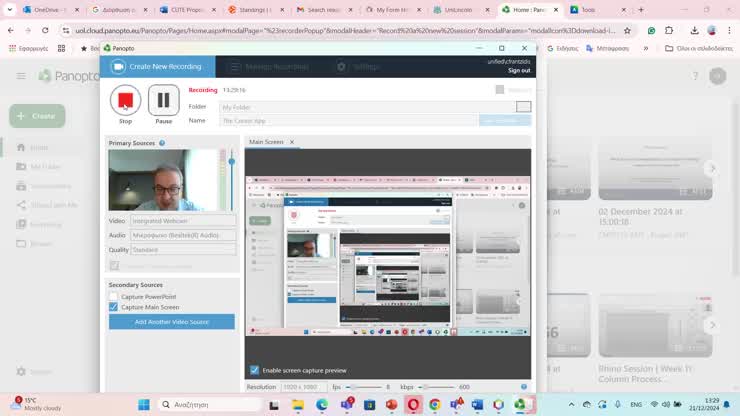
Task: Expand the hidden bookmarks chevron
Action: [646, 48]
